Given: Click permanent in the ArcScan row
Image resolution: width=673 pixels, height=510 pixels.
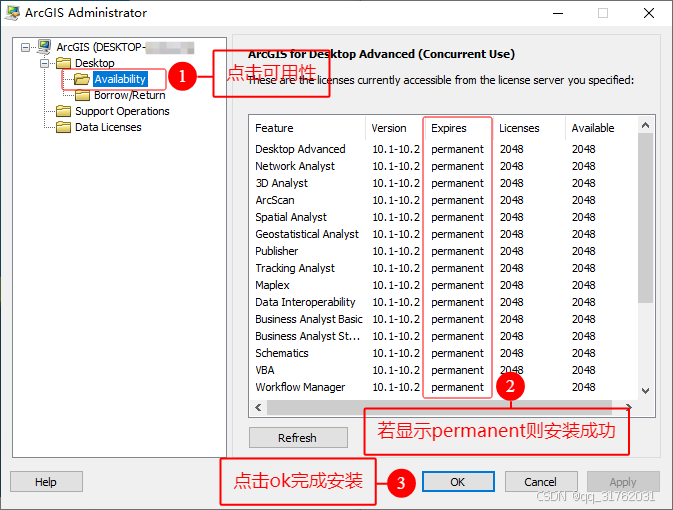Looking at the screenshot, I should (458, 200).
